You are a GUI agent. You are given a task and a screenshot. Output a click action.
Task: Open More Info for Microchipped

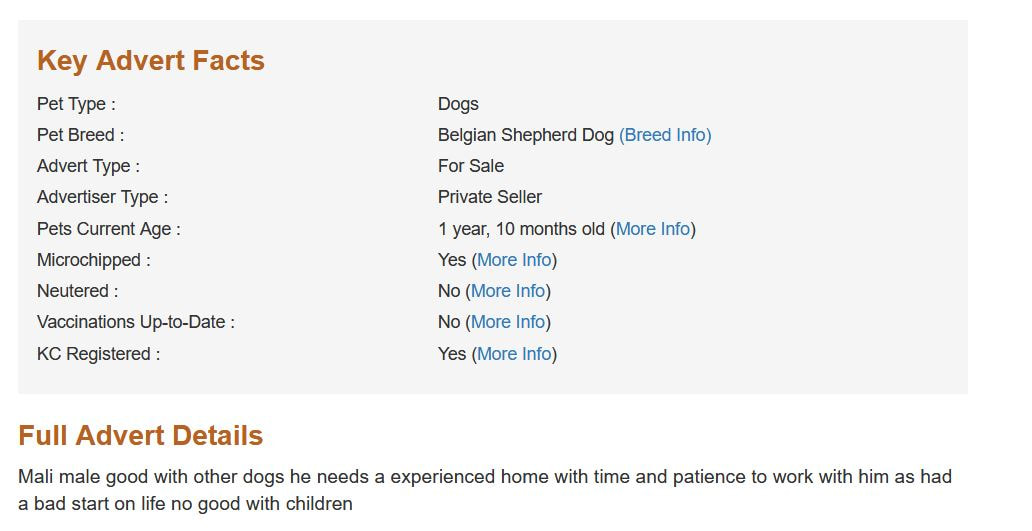coord(514,260)
